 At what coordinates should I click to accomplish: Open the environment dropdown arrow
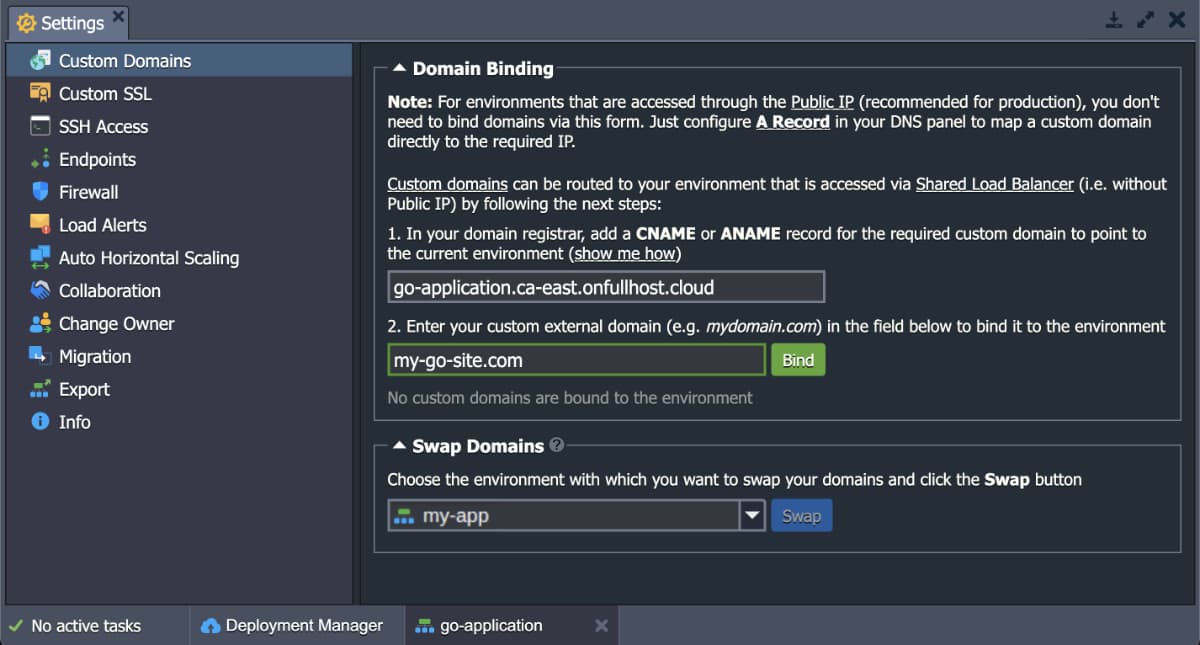tap(752, 516)
